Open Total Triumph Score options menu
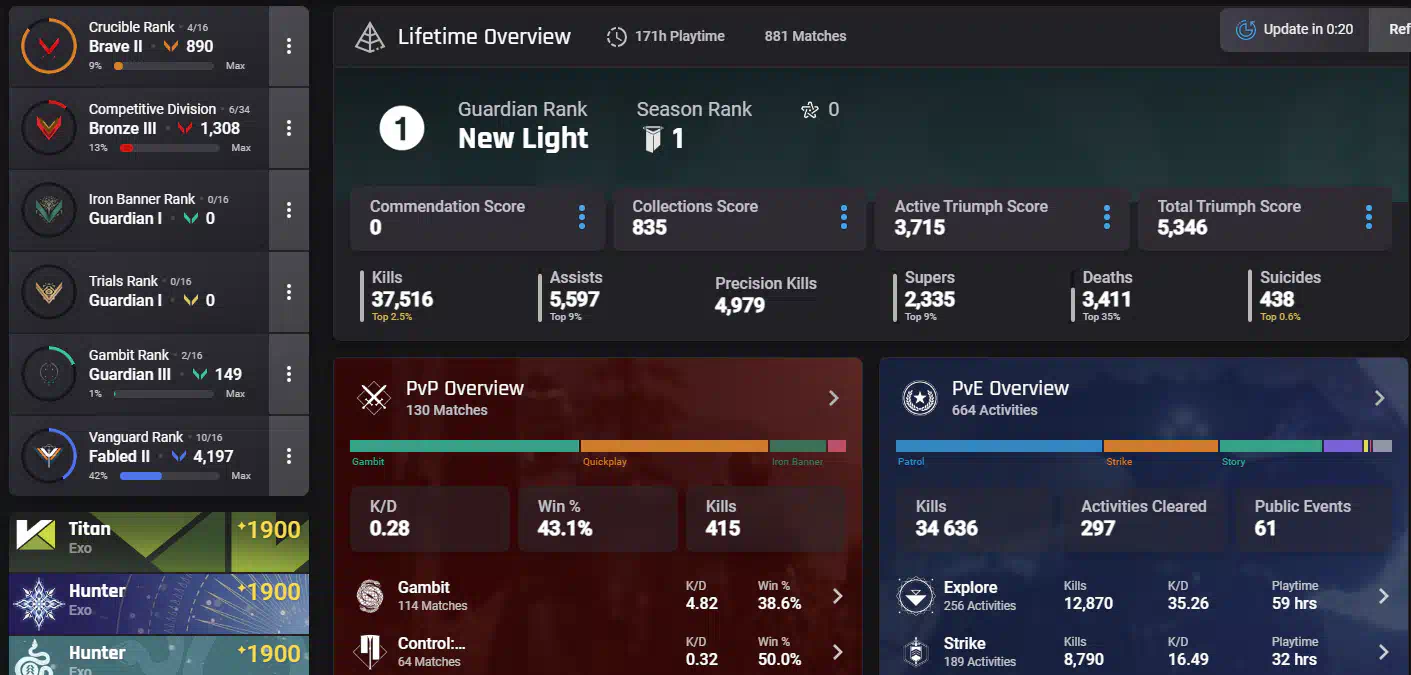1411x675 pixels. coord(1368,217)
